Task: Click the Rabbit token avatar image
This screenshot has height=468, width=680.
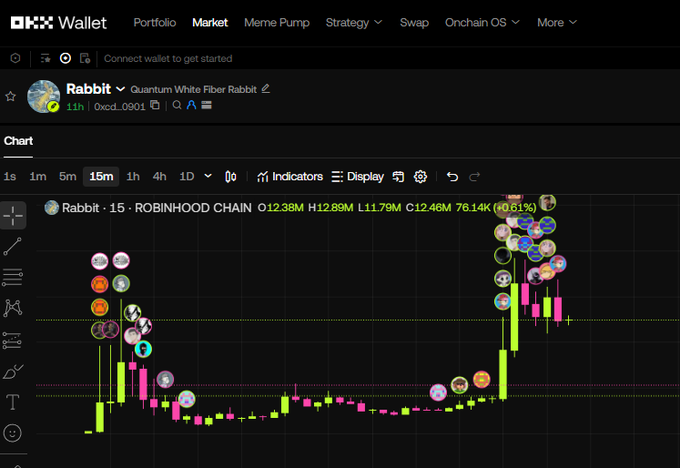Action: tap(43, 96)
